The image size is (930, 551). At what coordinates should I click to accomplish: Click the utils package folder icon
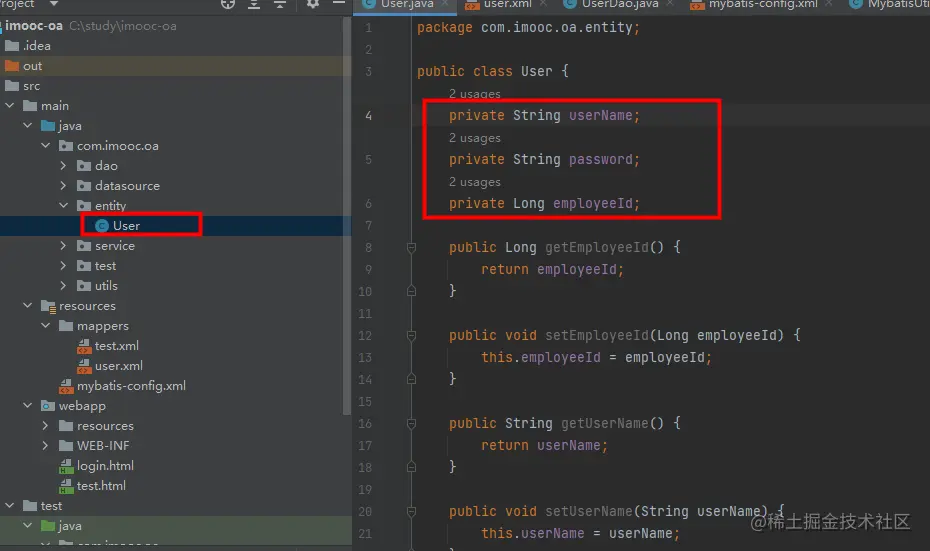click(84, 286)
